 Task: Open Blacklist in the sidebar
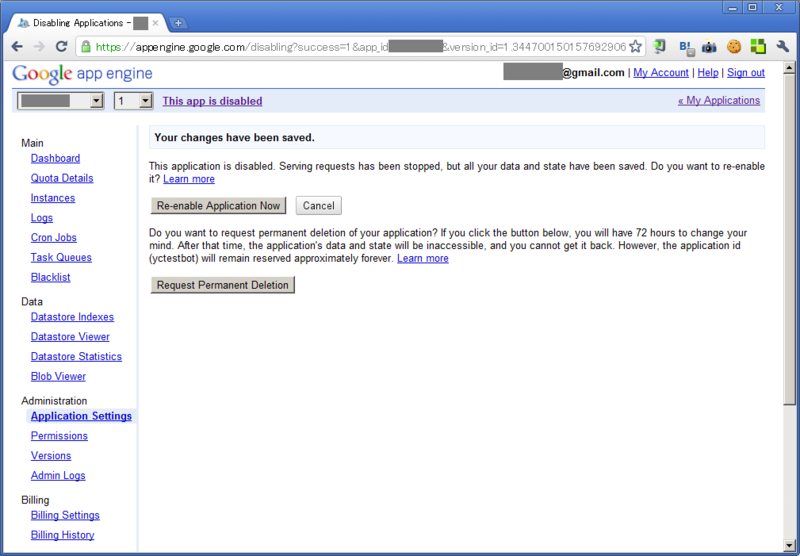50,277
